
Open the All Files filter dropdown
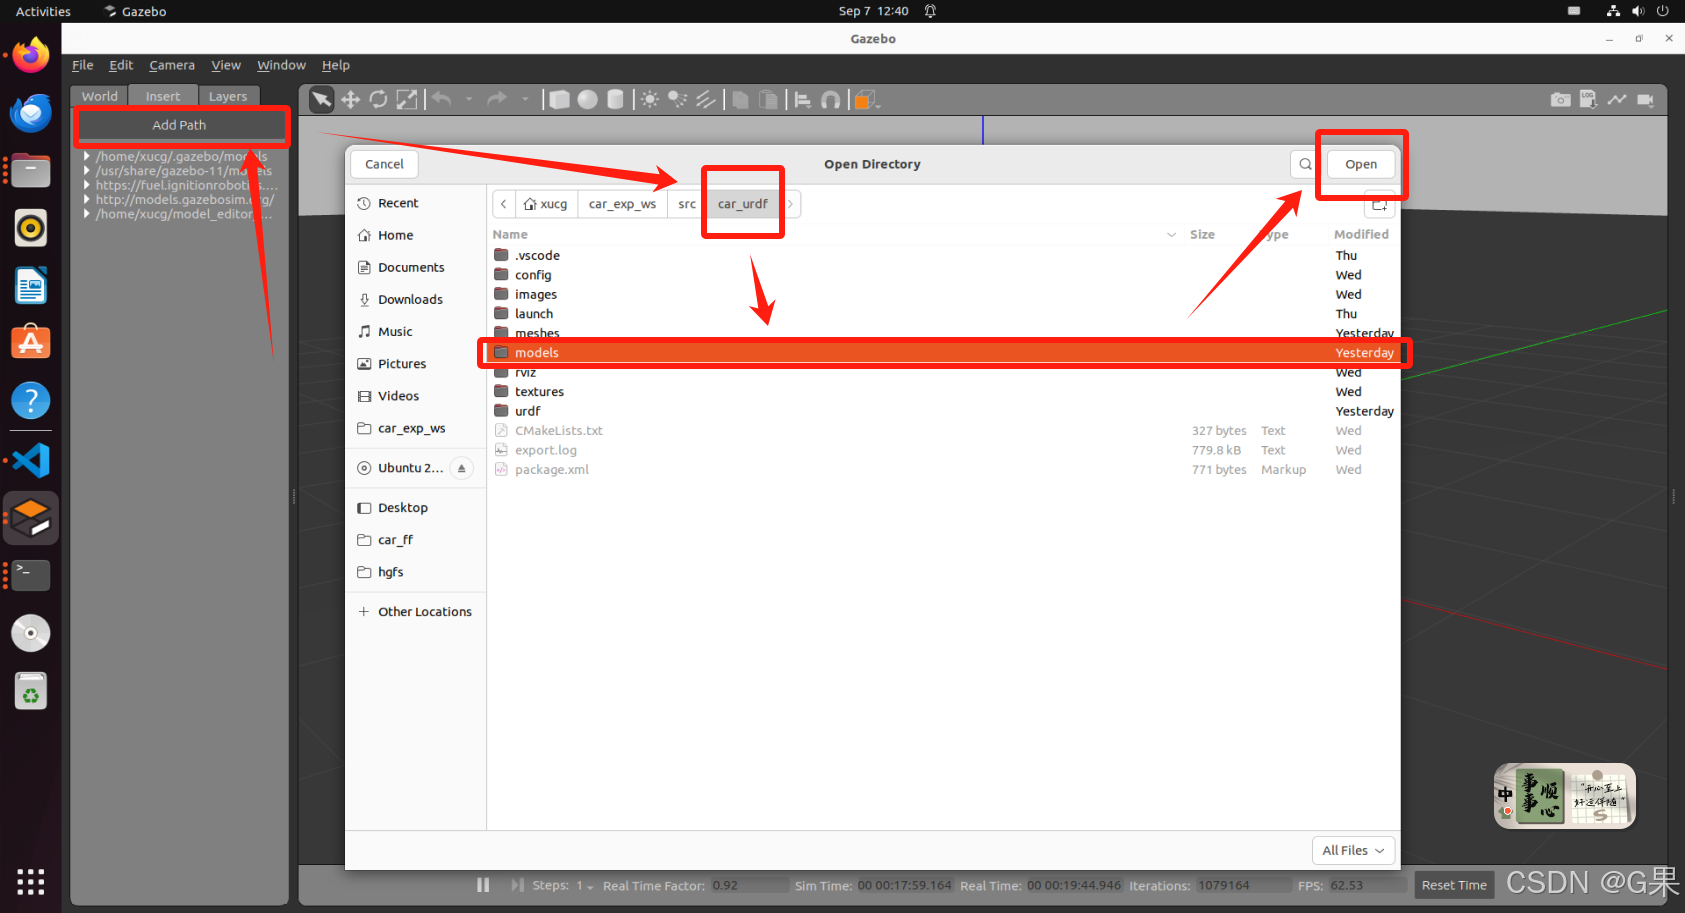tap(1353, 850)
